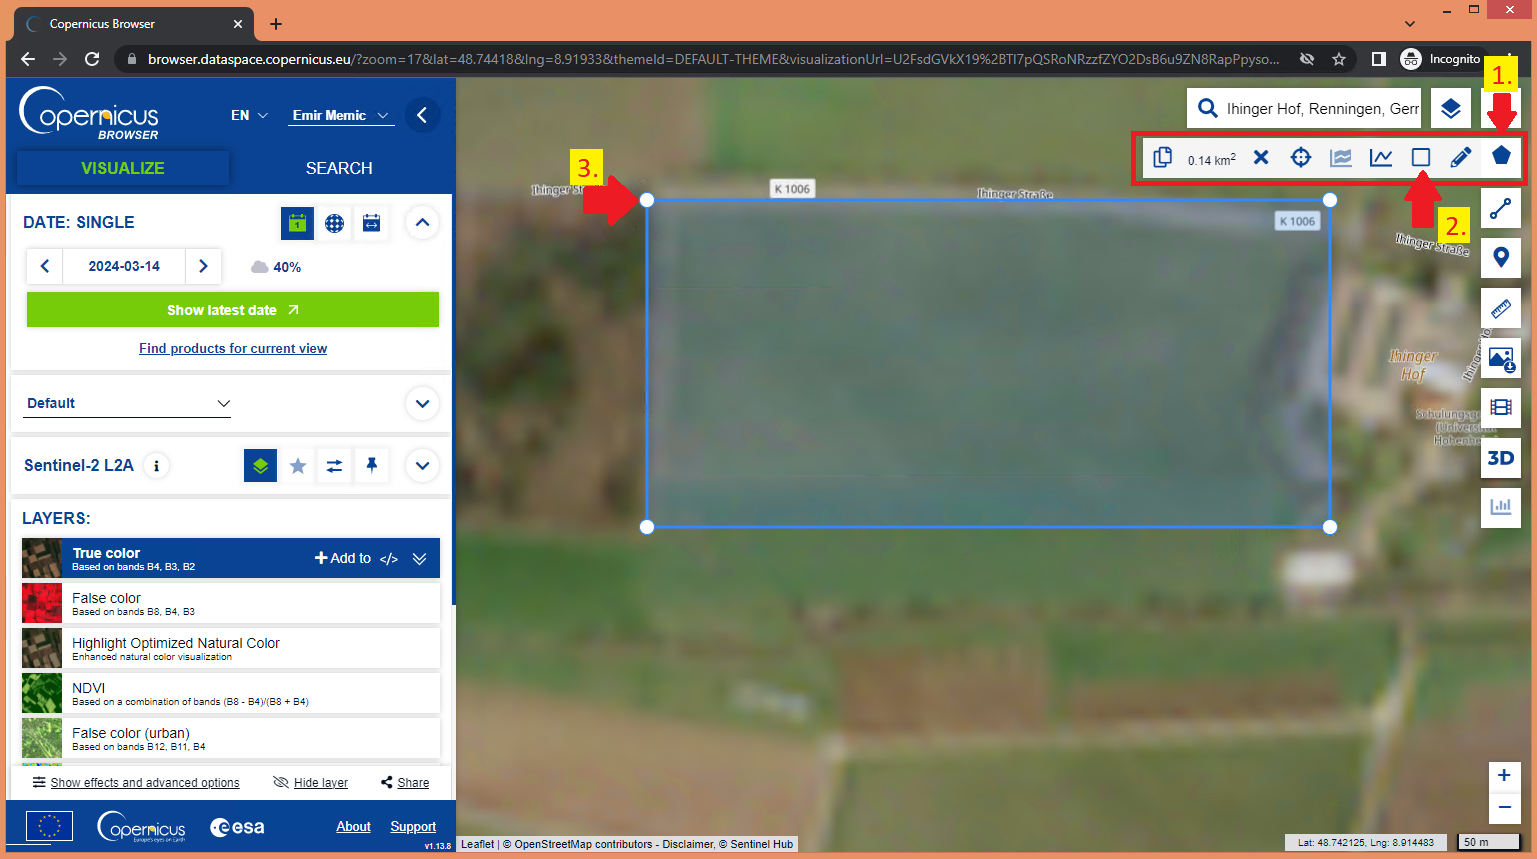
Task: Open the Emir Memic user menu
Action: (341, 116)
